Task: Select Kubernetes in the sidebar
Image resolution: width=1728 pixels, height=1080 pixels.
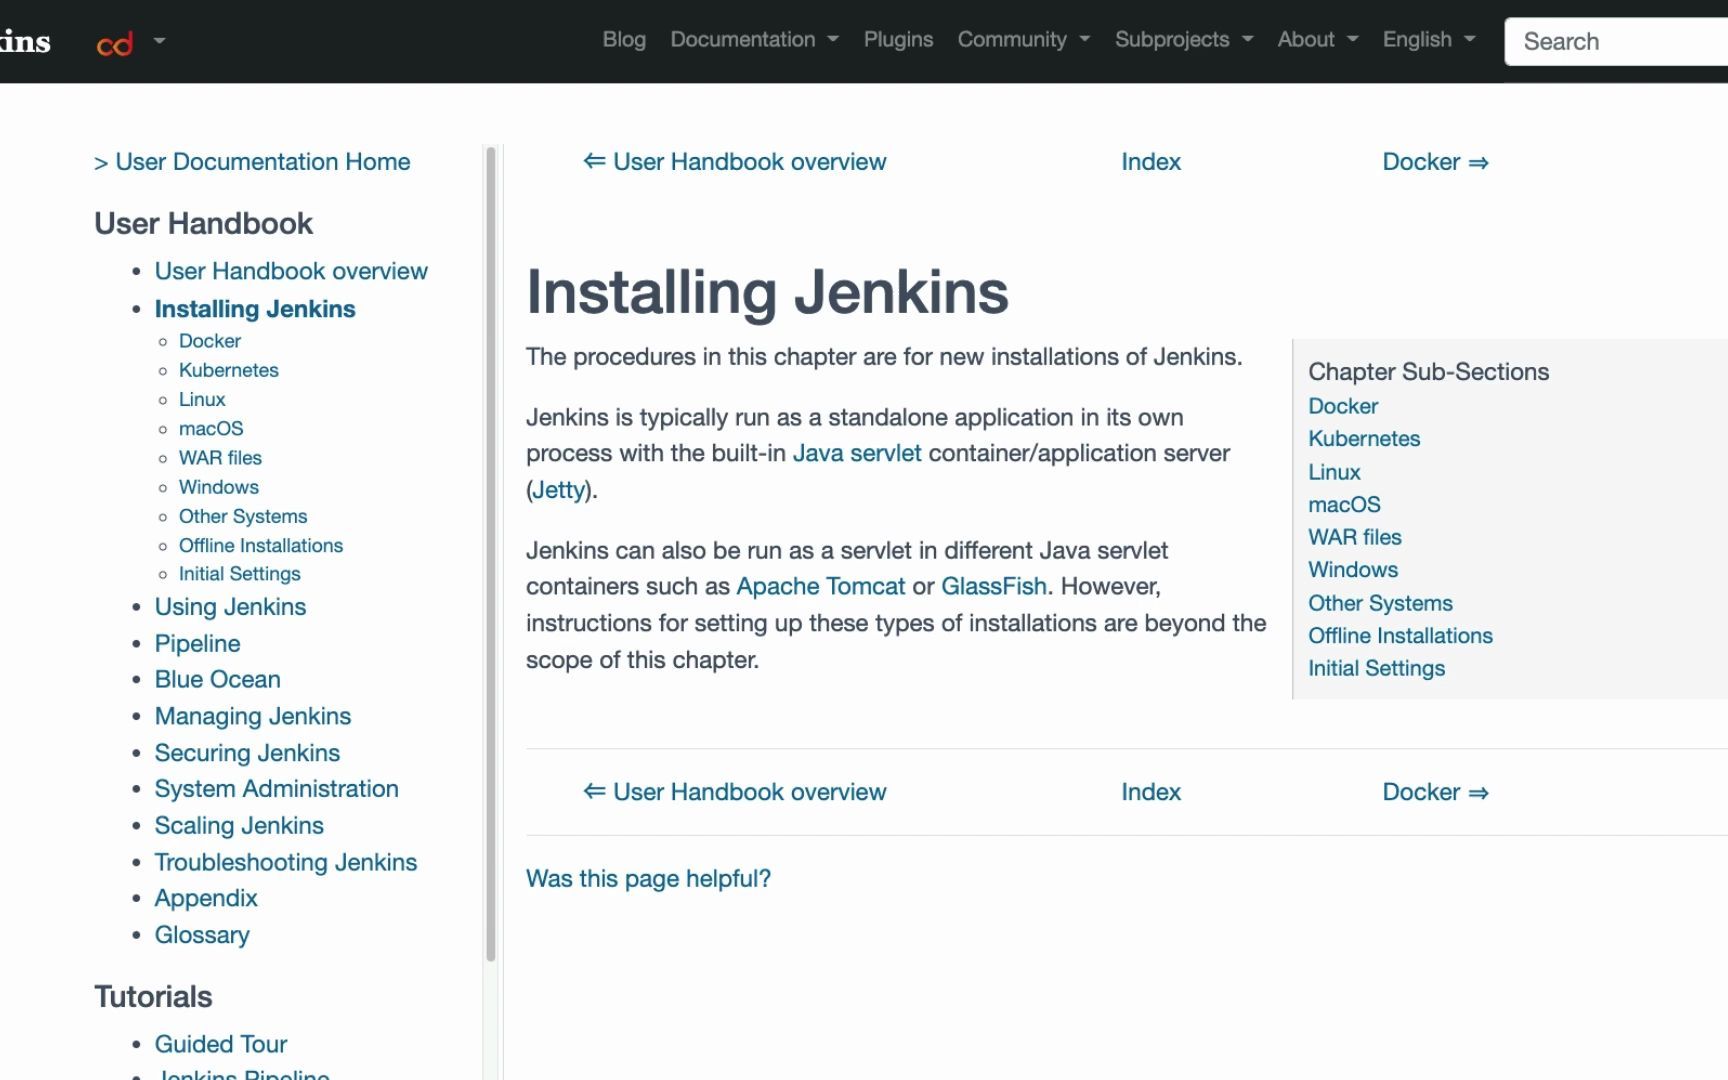Action: [x=228, y=370]
